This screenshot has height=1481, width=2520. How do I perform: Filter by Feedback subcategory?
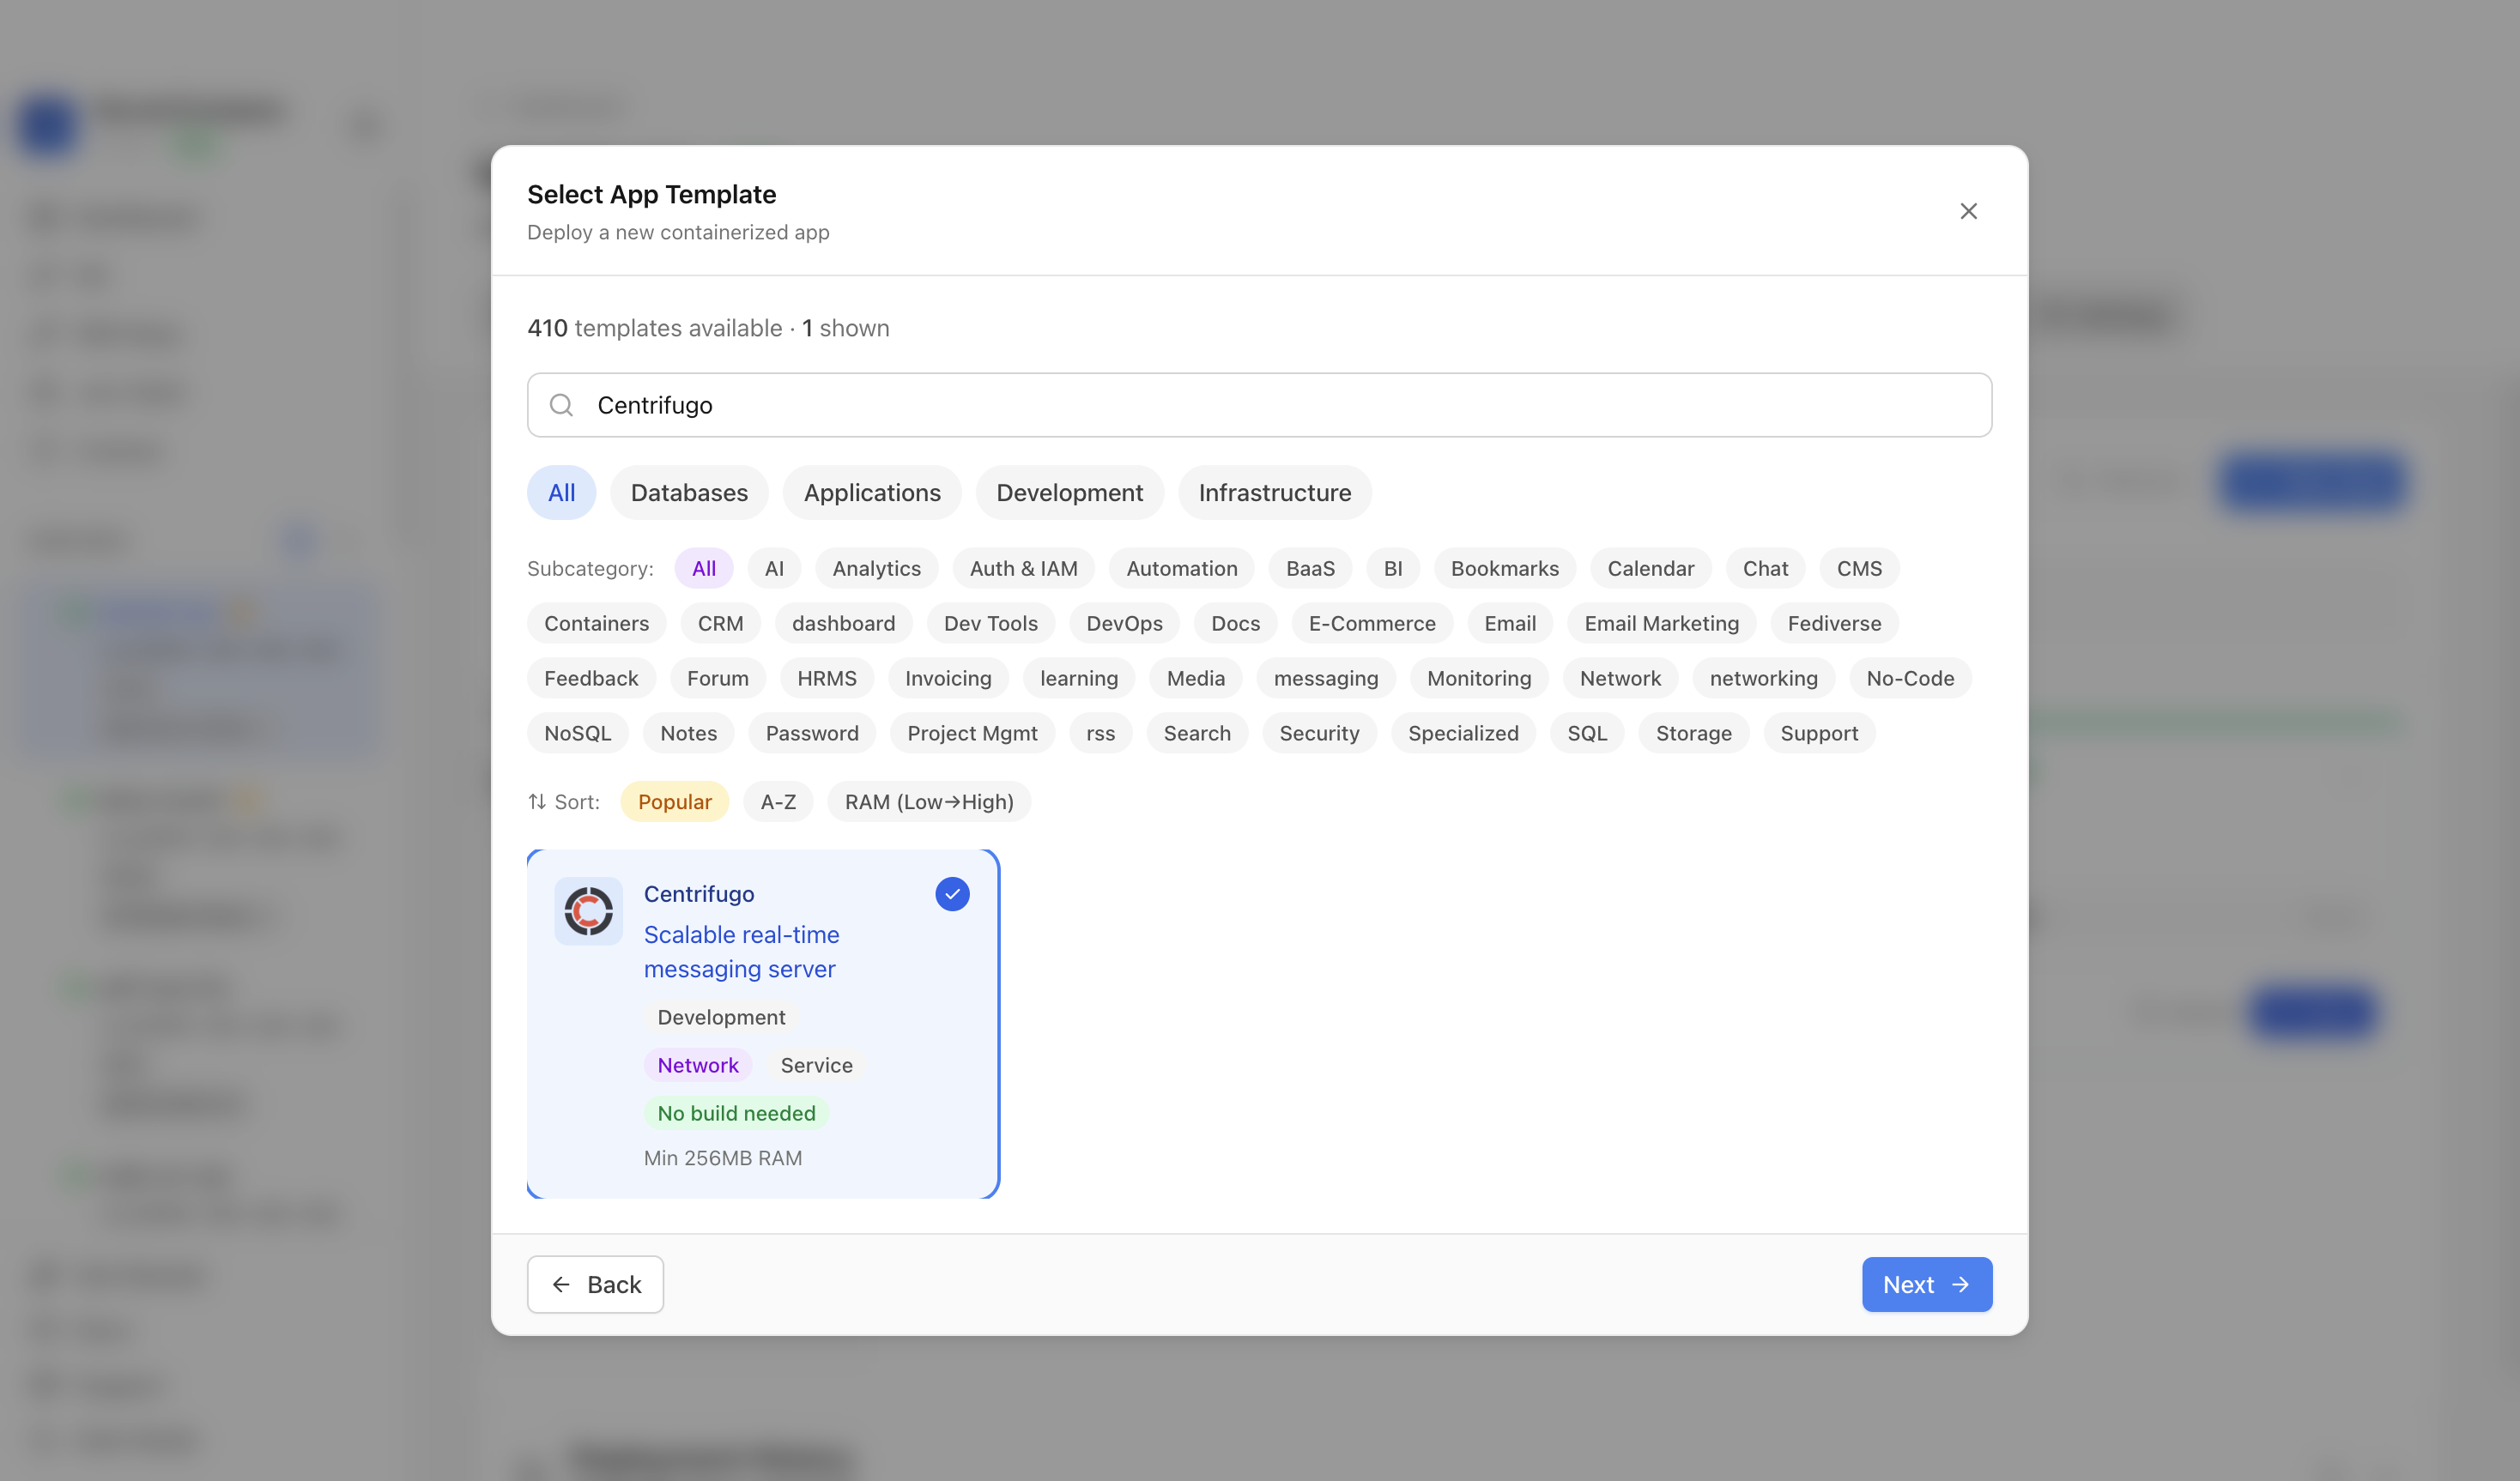pos(591,678)
